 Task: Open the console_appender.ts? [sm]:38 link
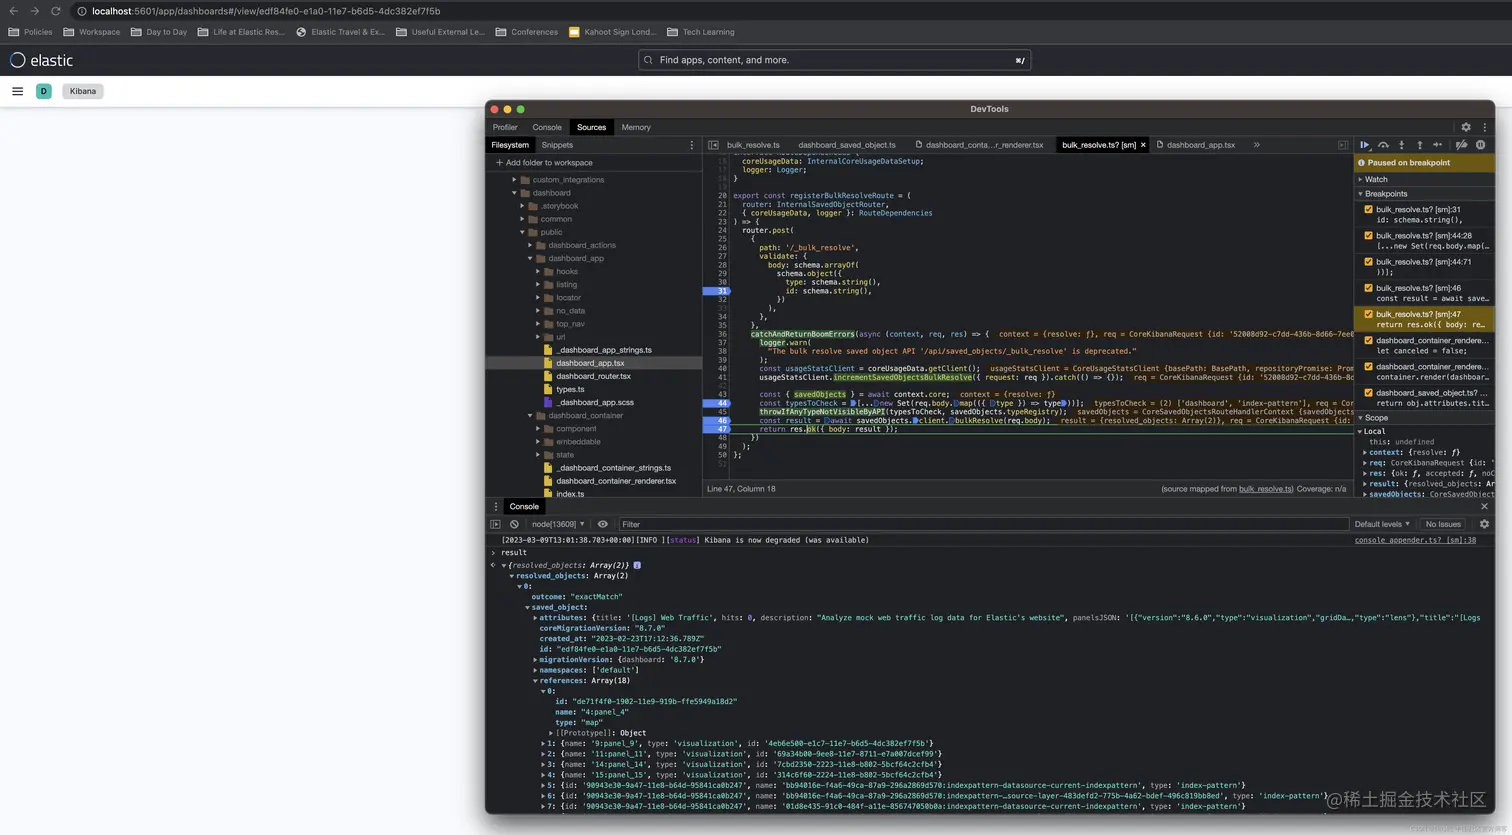coord(1415,540)
